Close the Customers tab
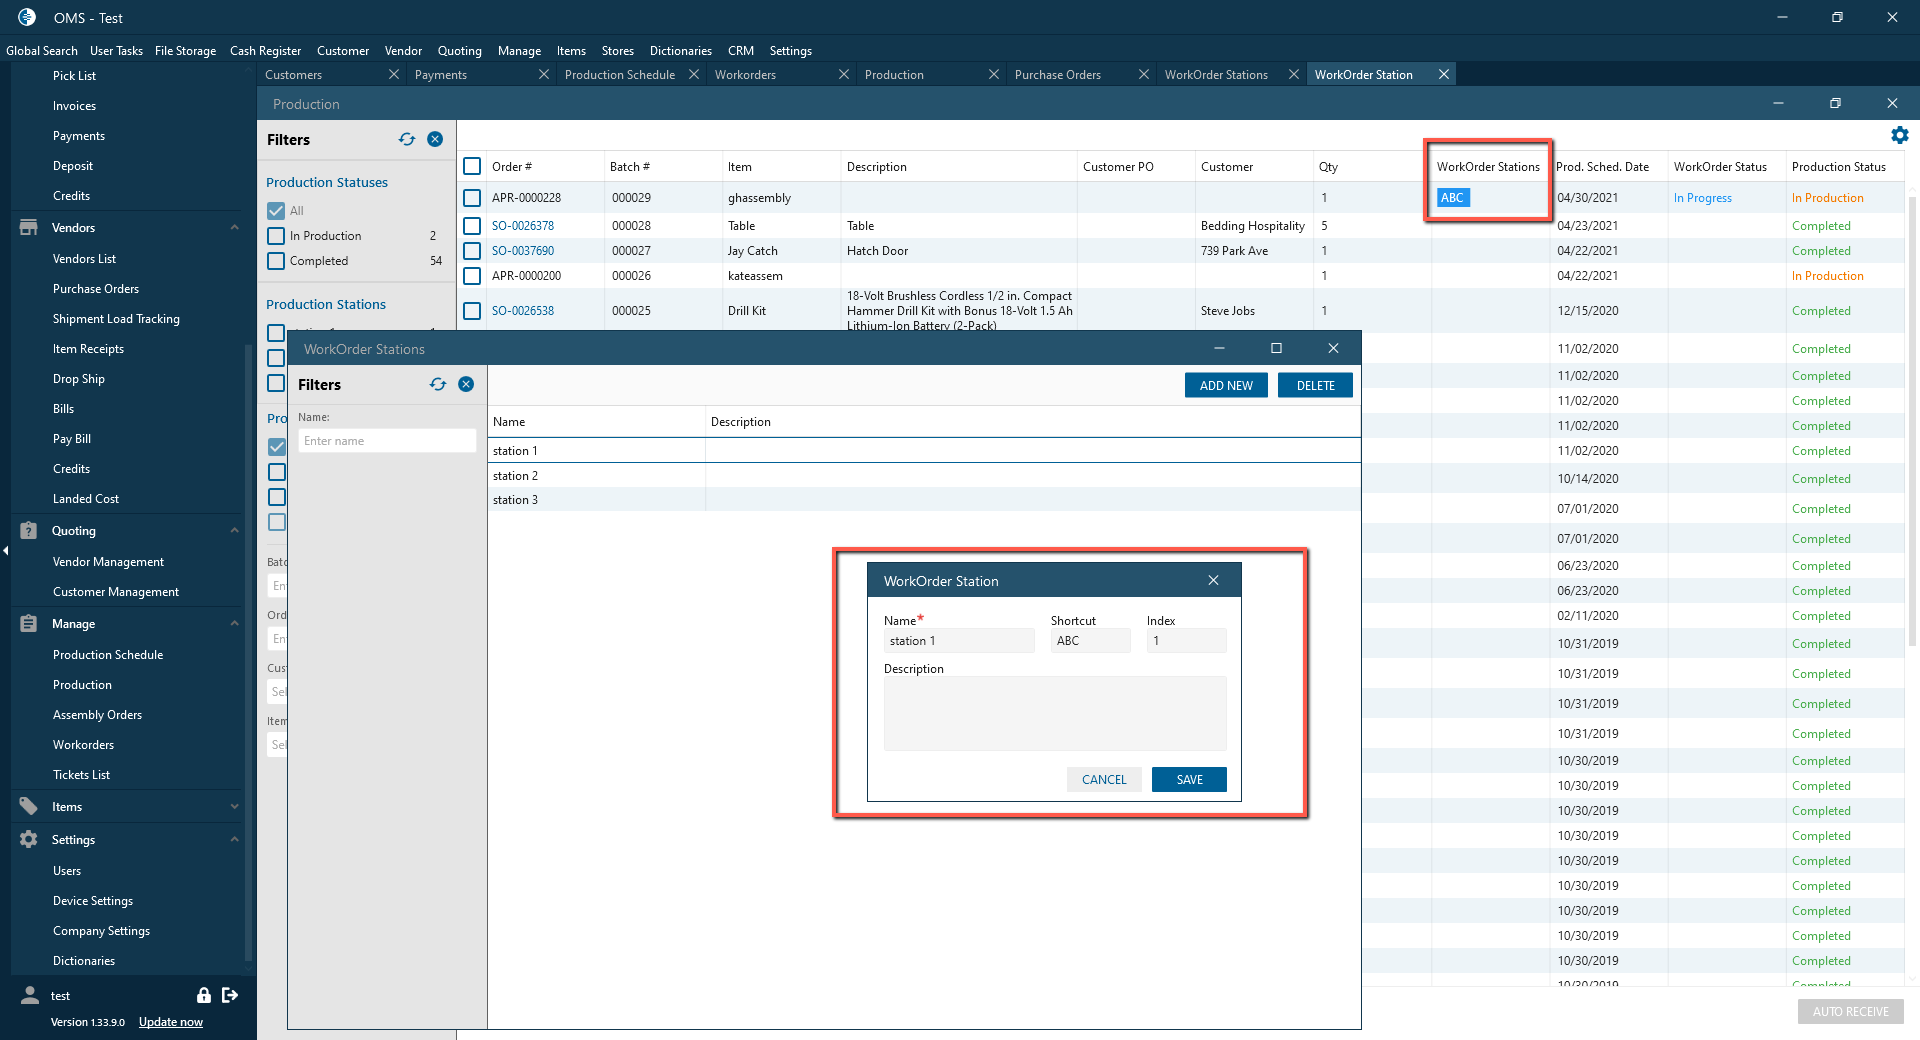Screen dimensions: 1920x1040 pyautogui.click(x=394, y=74)
